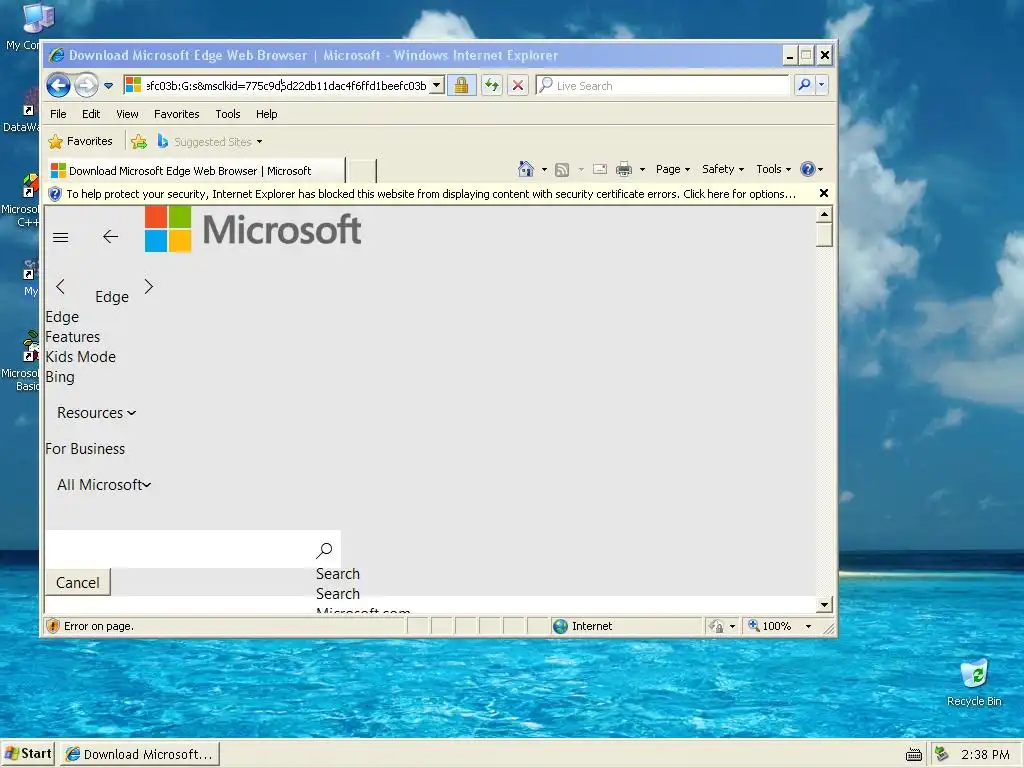Open the Tools command bar menu

(x=773, y=169)
